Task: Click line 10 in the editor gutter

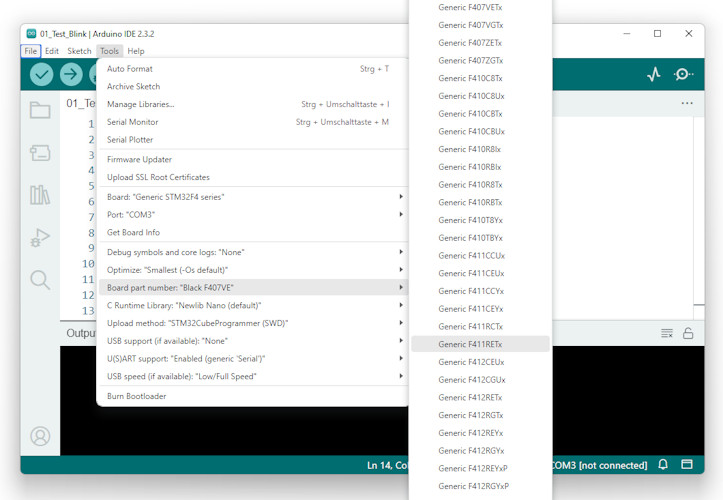Action: point(88,264)
